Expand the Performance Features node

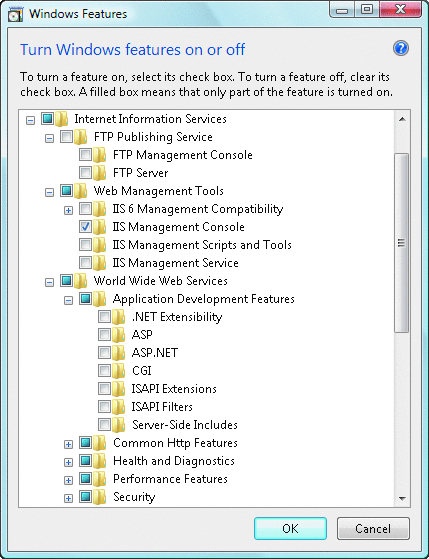(68, 481)
